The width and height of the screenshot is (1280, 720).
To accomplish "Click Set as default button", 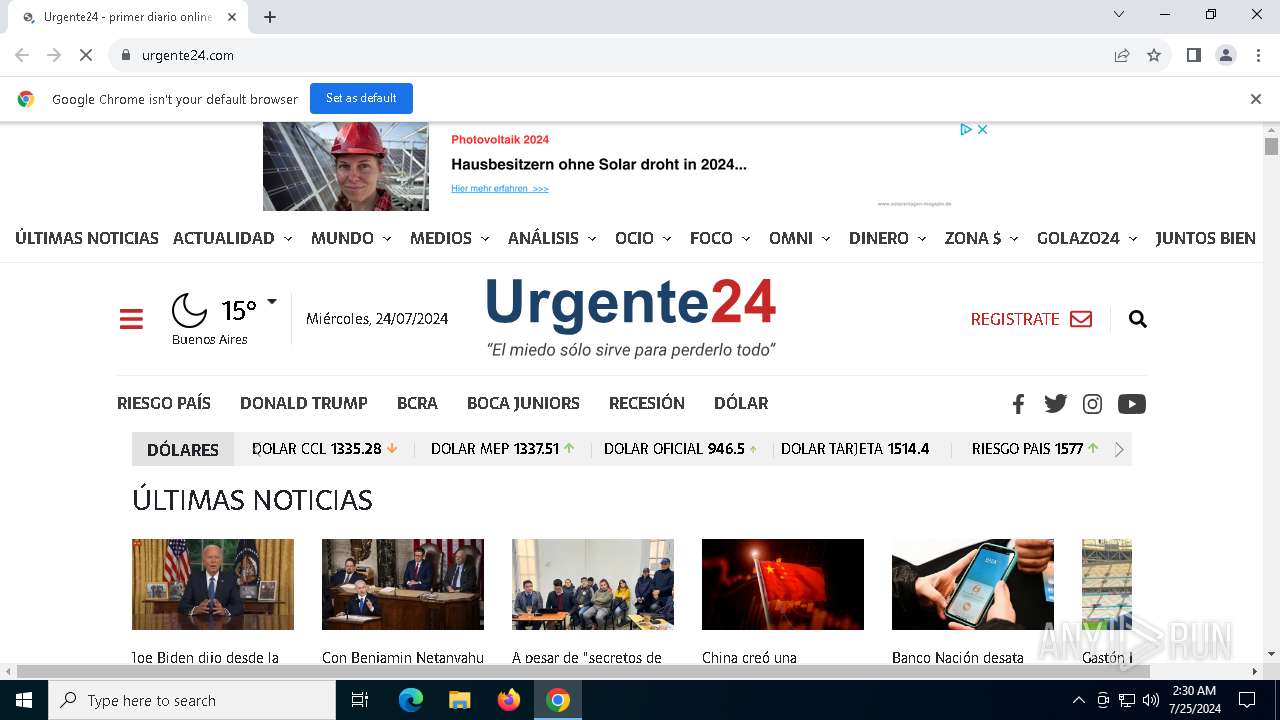I will pyautogui.click(x=361, y=98).
